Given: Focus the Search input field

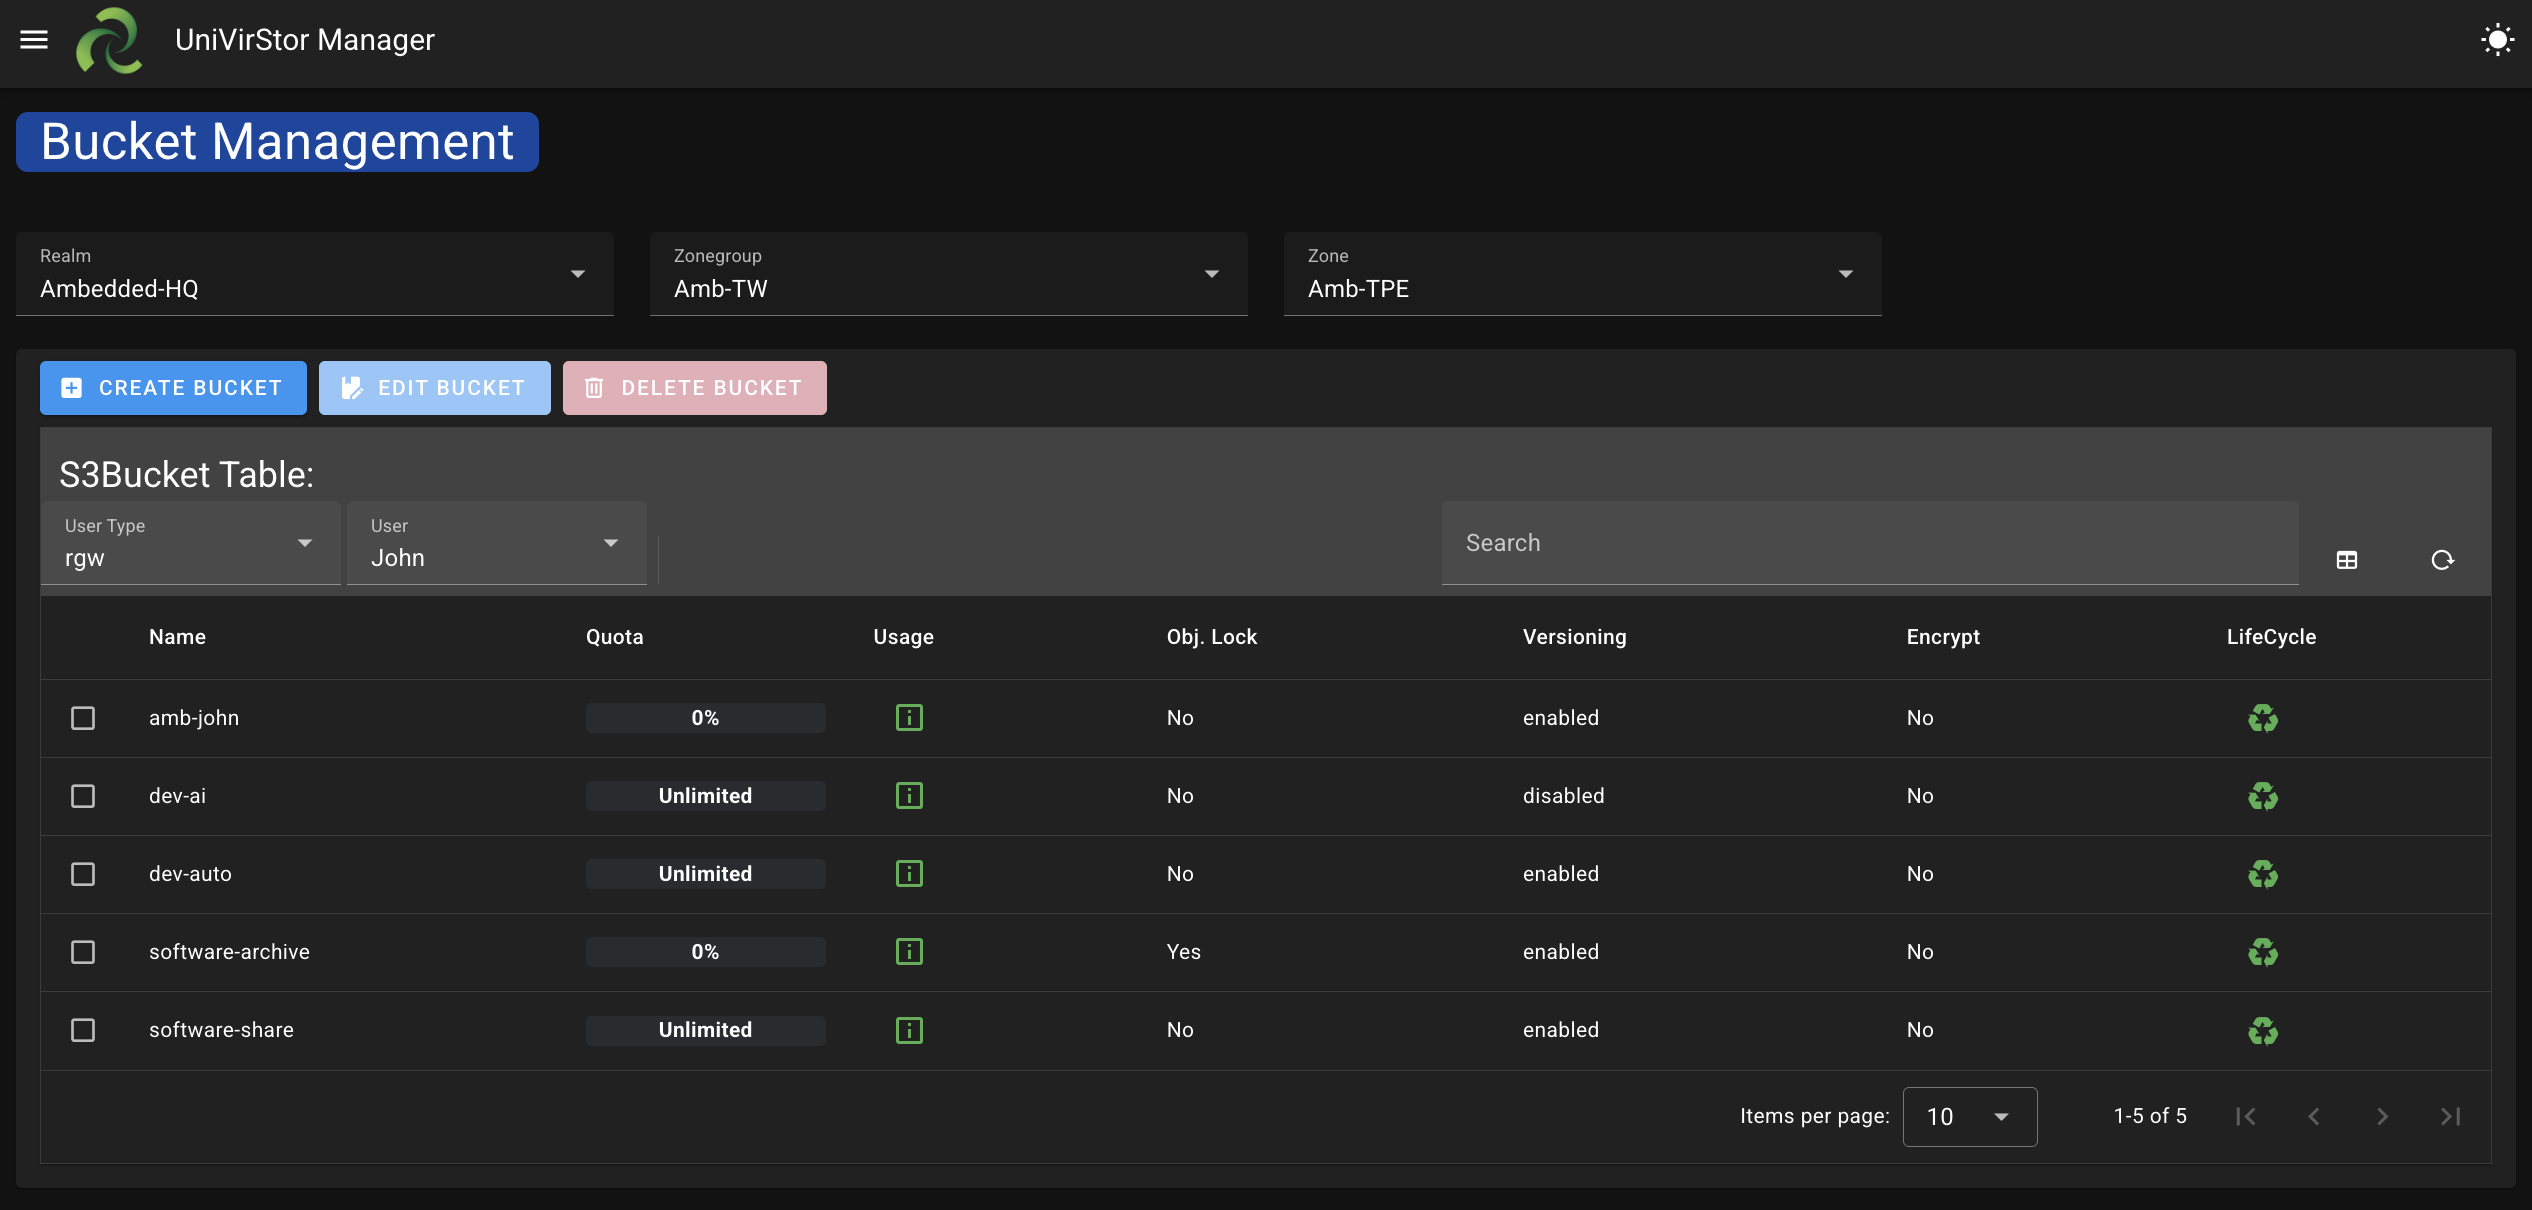Looking at the screenshot, I should (x=1870, y=543).
